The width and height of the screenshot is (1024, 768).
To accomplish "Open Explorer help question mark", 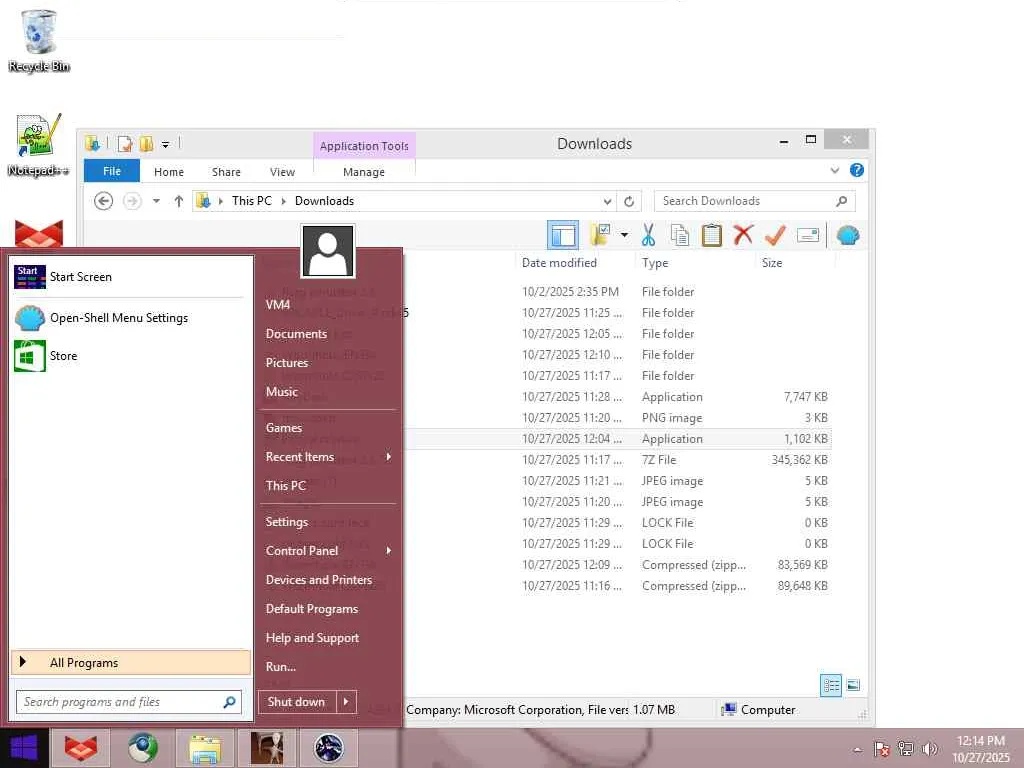I will tap(857, 170).
